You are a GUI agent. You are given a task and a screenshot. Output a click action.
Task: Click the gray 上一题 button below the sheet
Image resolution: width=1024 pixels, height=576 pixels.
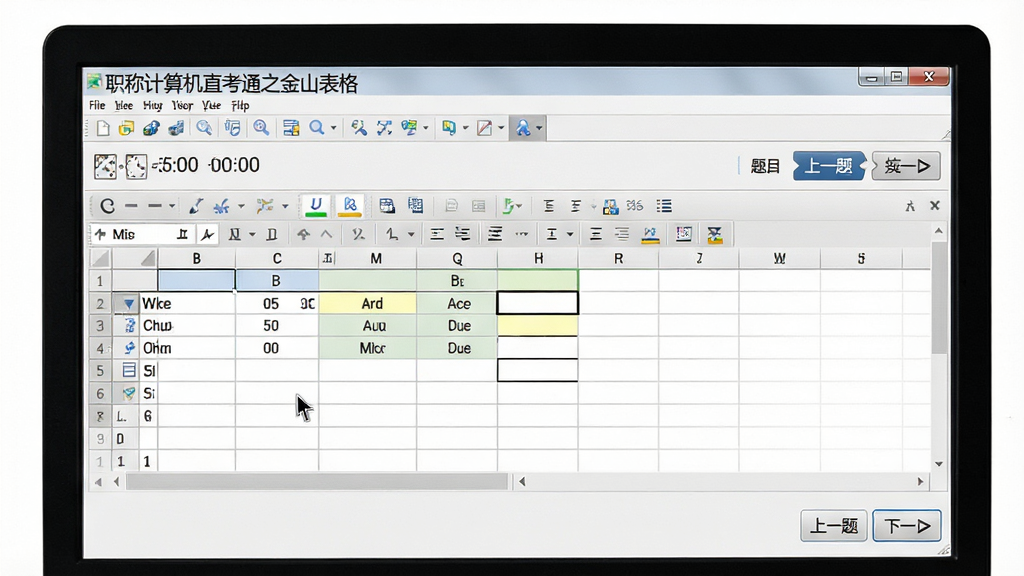[x=833, y=526]
